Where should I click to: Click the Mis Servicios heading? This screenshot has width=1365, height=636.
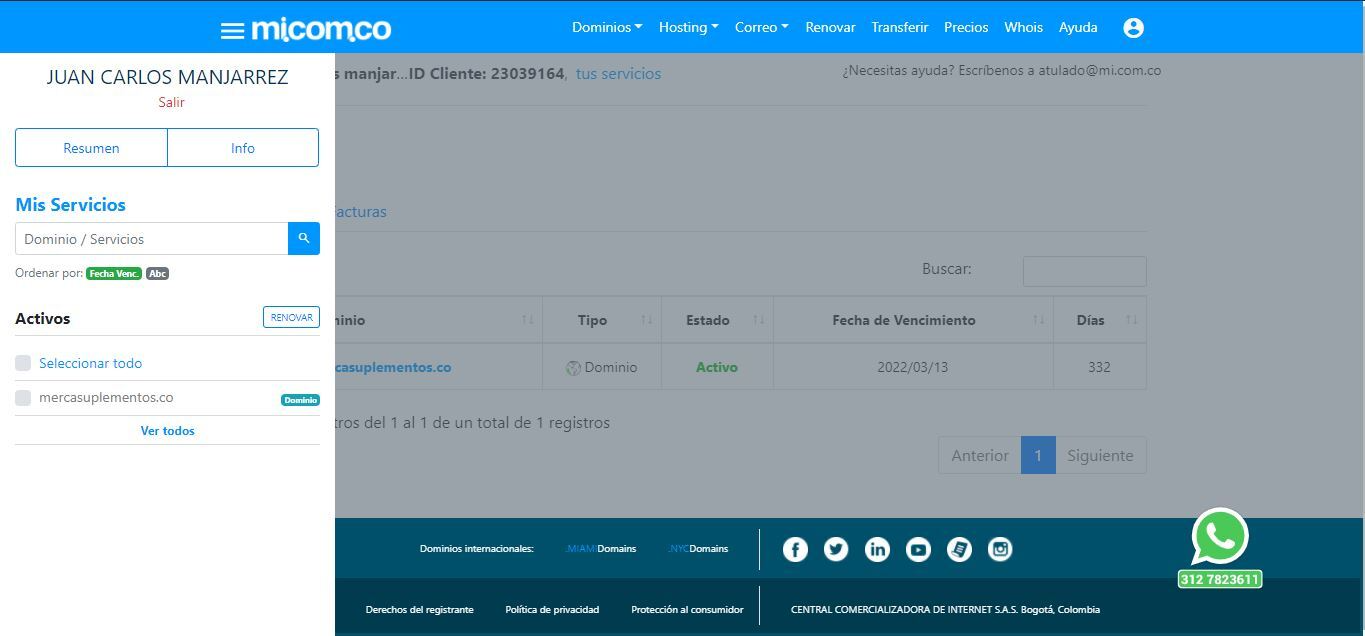(x=70, y=204)
